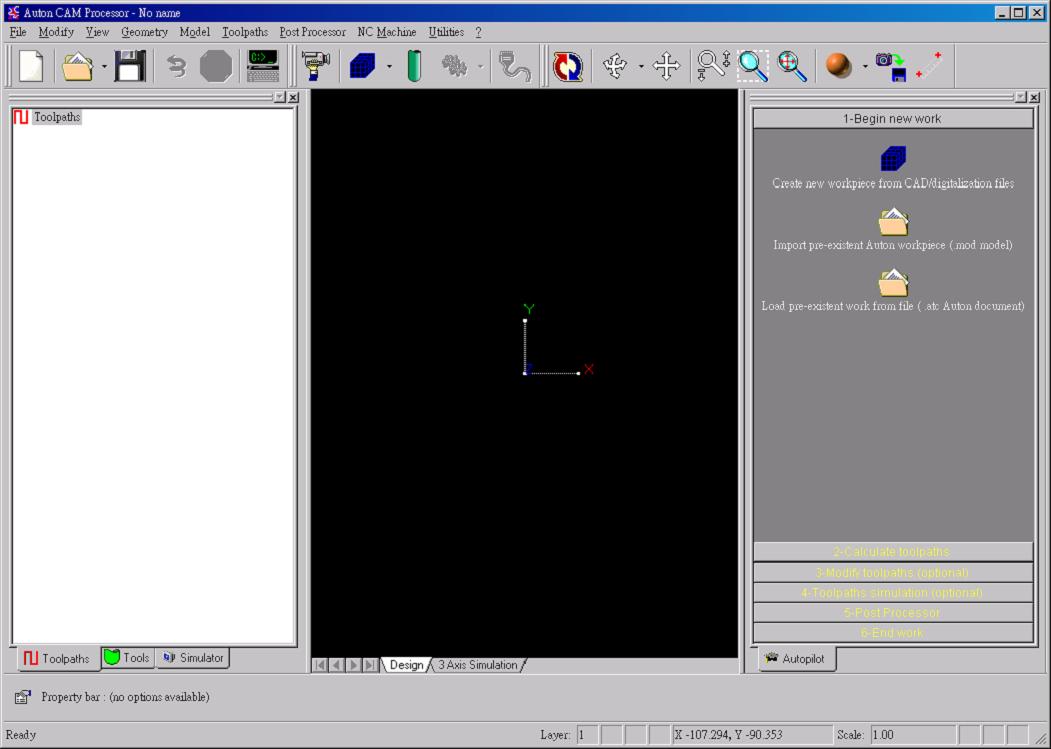Switch to the Simulator tab

coord(193,658)
